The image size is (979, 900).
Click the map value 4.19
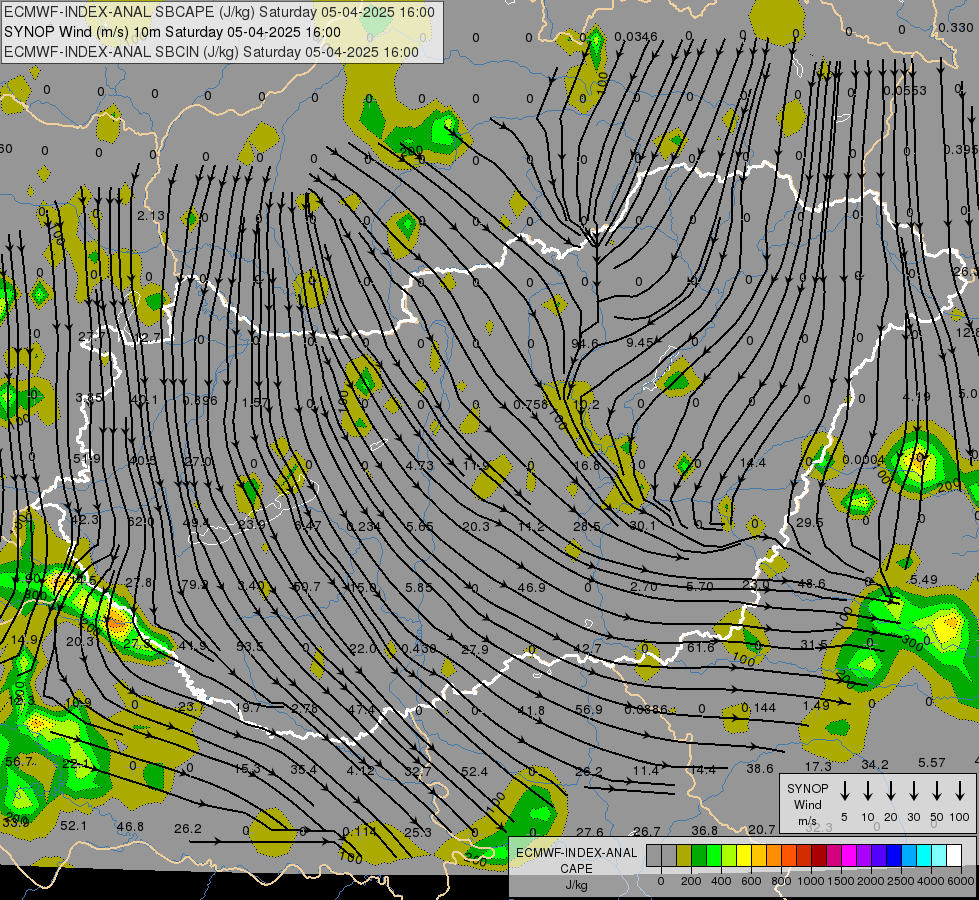(x=917, y=397)
